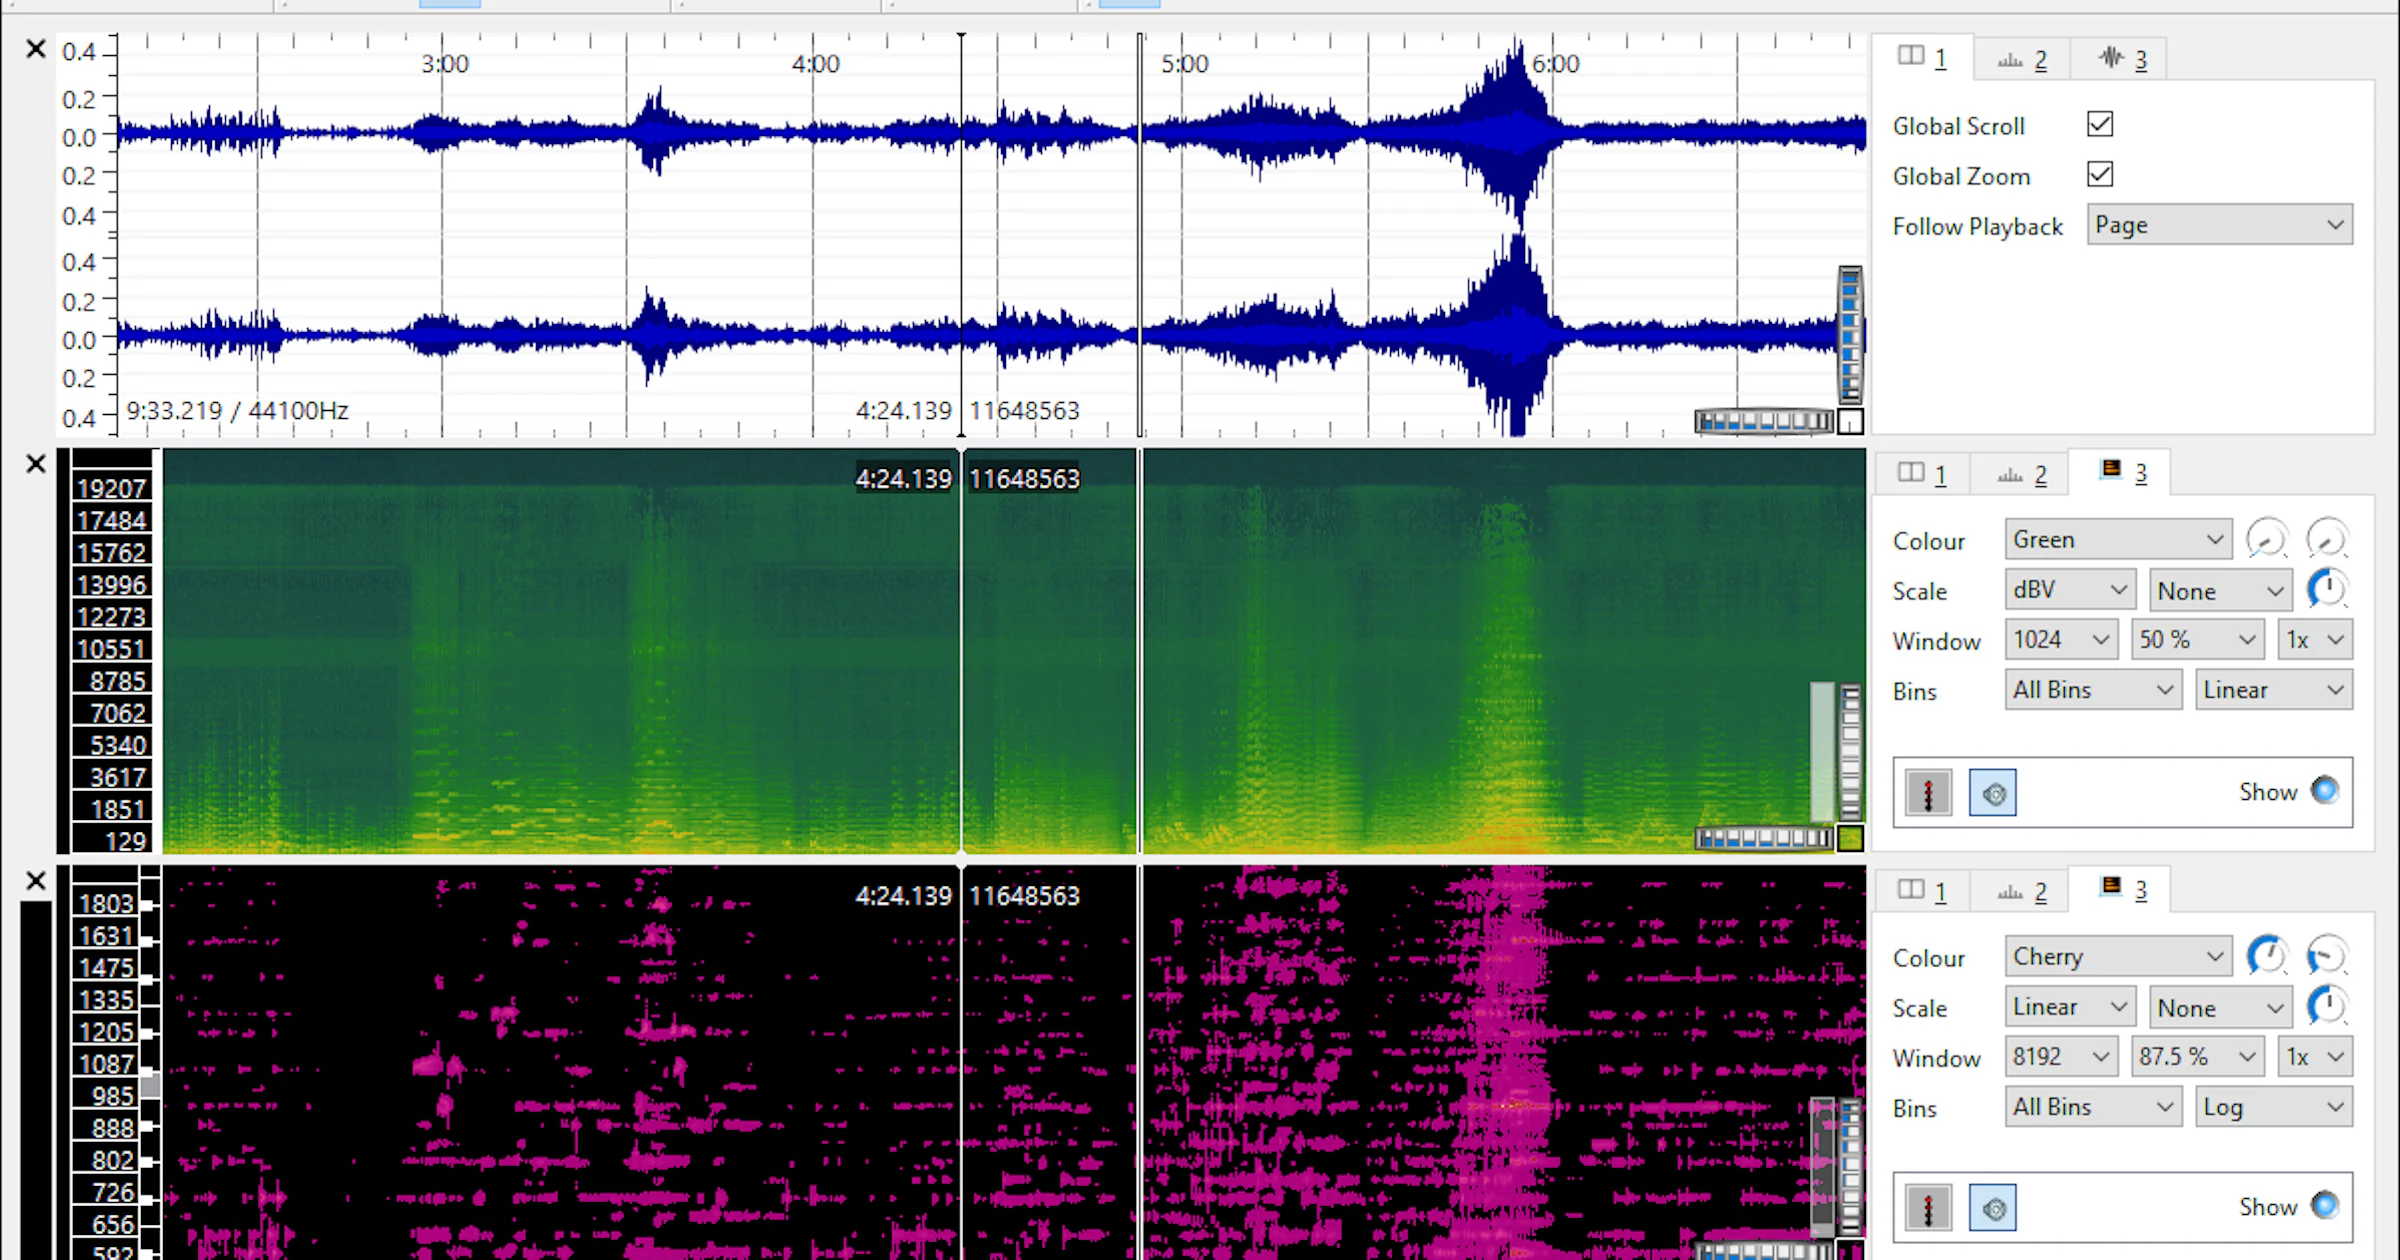
Task: Open tab 1 above the Cherry colour settings
Action: [x=1922, y=891]
